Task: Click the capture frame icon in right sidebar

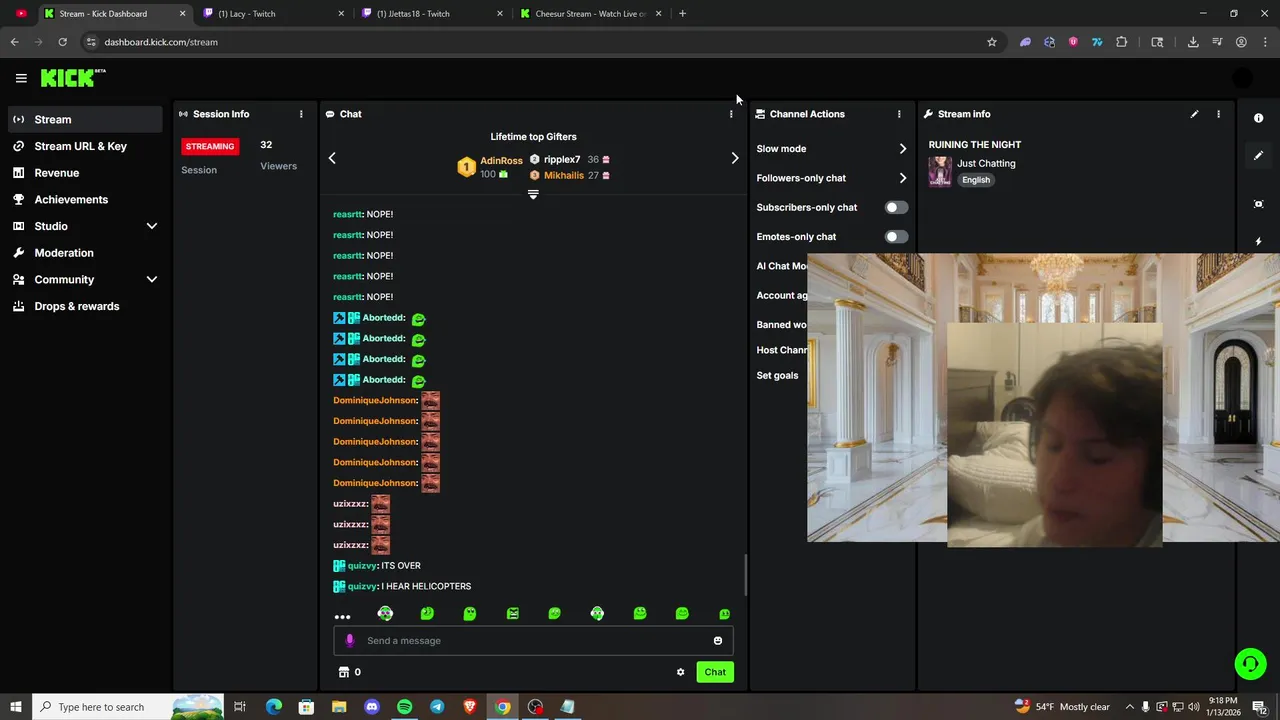Action: point(1258,204)
